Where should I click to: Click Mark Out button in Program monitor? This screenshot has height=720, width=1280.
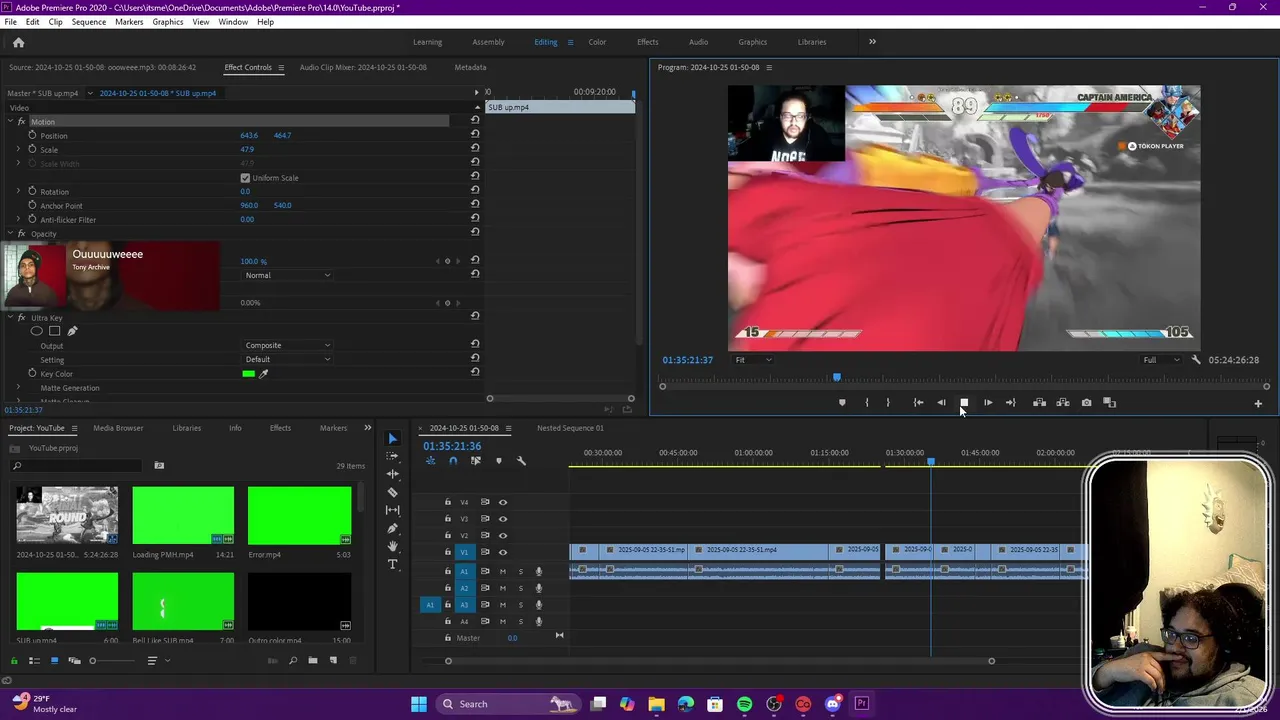(888, 403)
